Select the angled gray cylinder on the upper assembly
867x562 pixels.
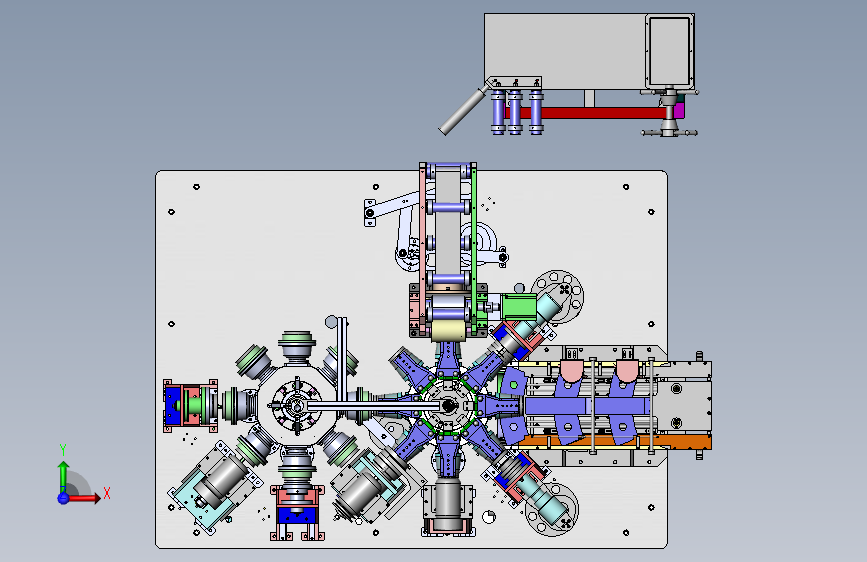464,110
